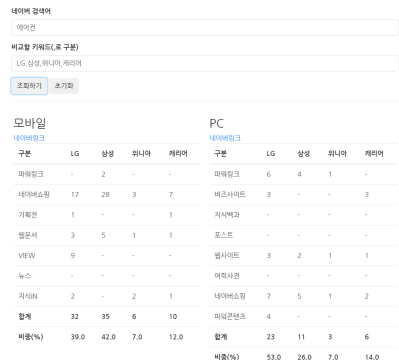The image size is (399, 360).
Task: Select the 기획전 row label
Action: (28, 215)
